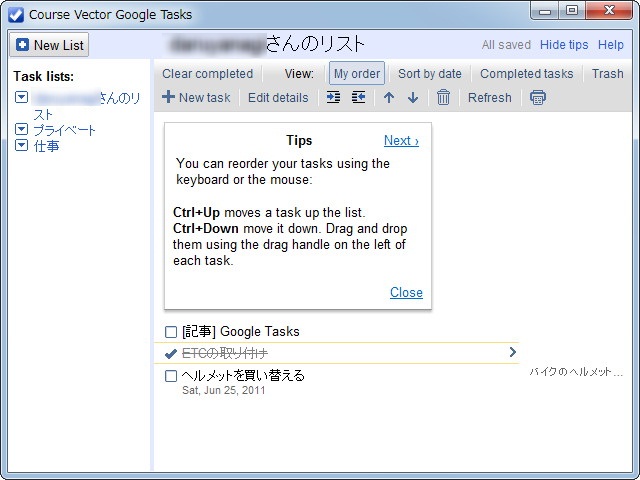
Task: Open dropdown for first さんのリスト task list
Action: [21, 97]
